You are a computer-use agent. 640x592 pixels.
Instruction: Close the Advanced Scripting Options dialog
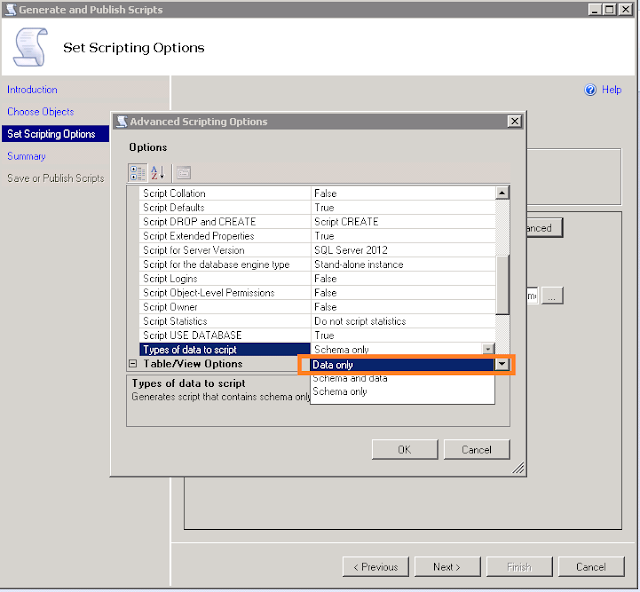click(515, 121)
